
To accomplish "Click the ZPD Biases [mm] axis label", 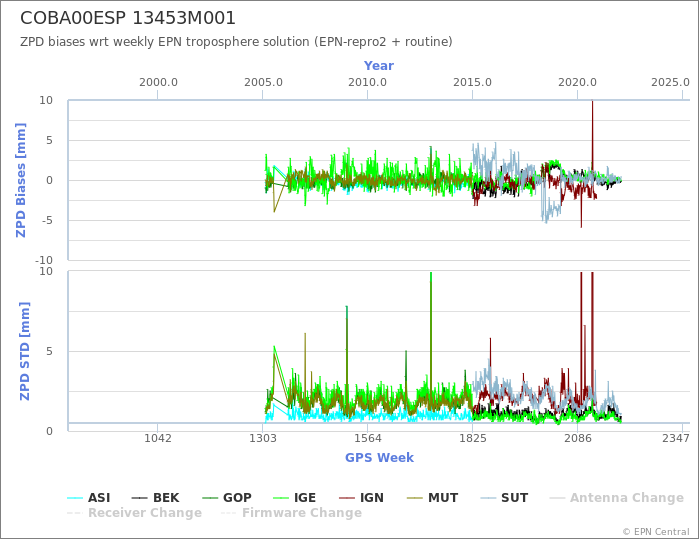I will pos(21,180).
